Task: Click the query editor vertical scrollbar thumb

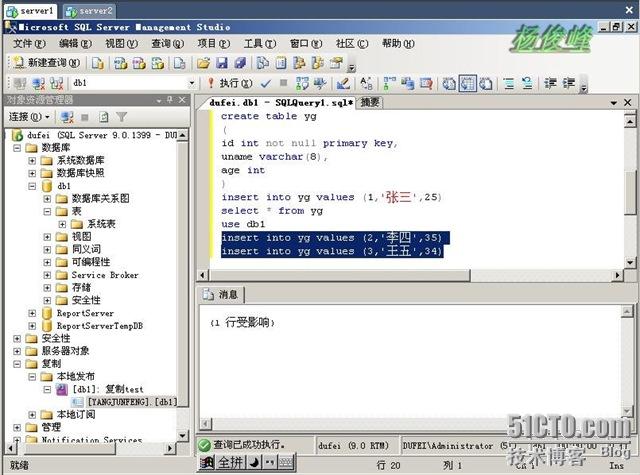Action: 630,192
